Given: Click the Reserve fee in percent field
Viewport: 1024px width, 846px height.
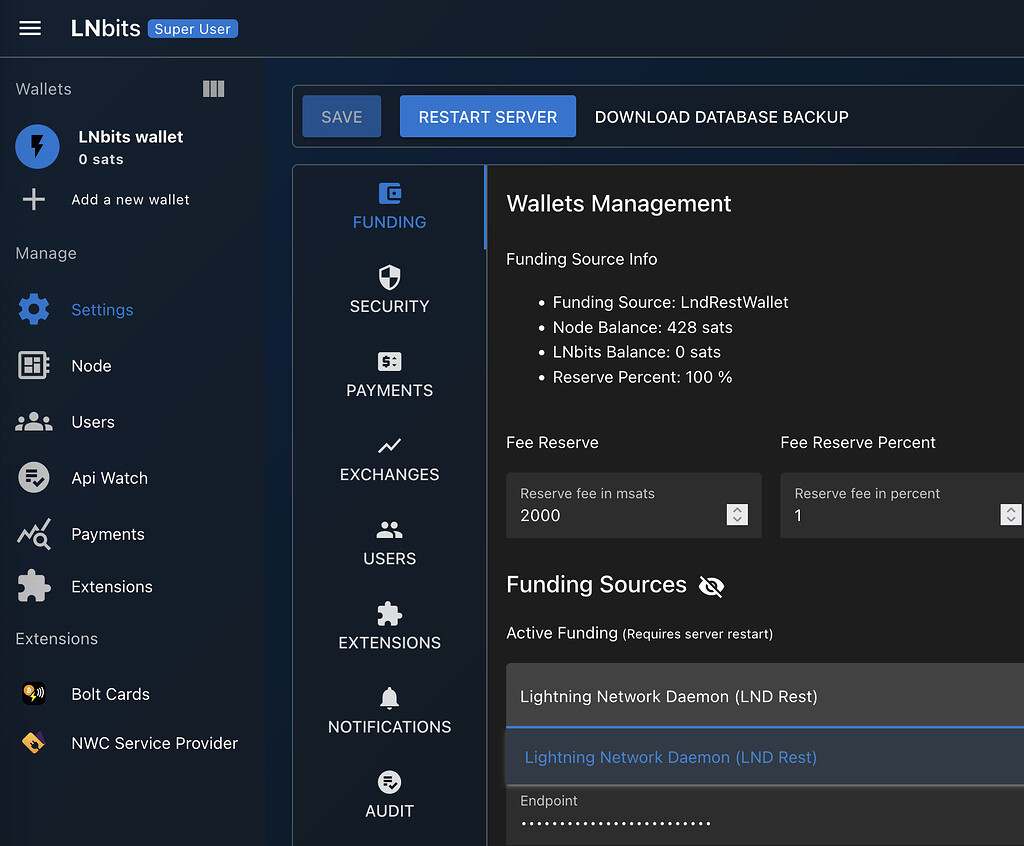Looking at the screenshot, I should [890, 515].
